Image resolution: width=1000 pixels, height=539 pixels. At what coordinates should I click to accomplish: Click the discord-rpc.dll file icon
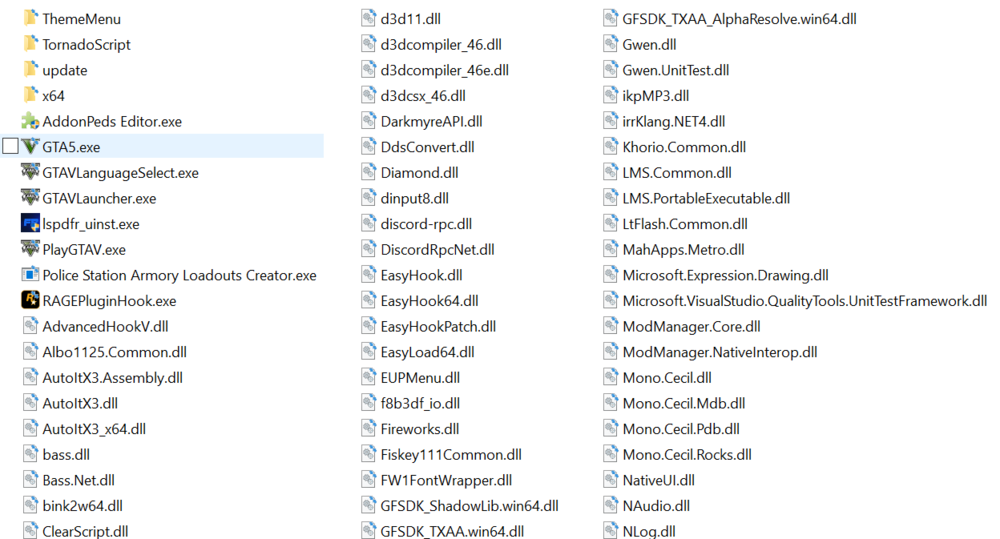369,223
